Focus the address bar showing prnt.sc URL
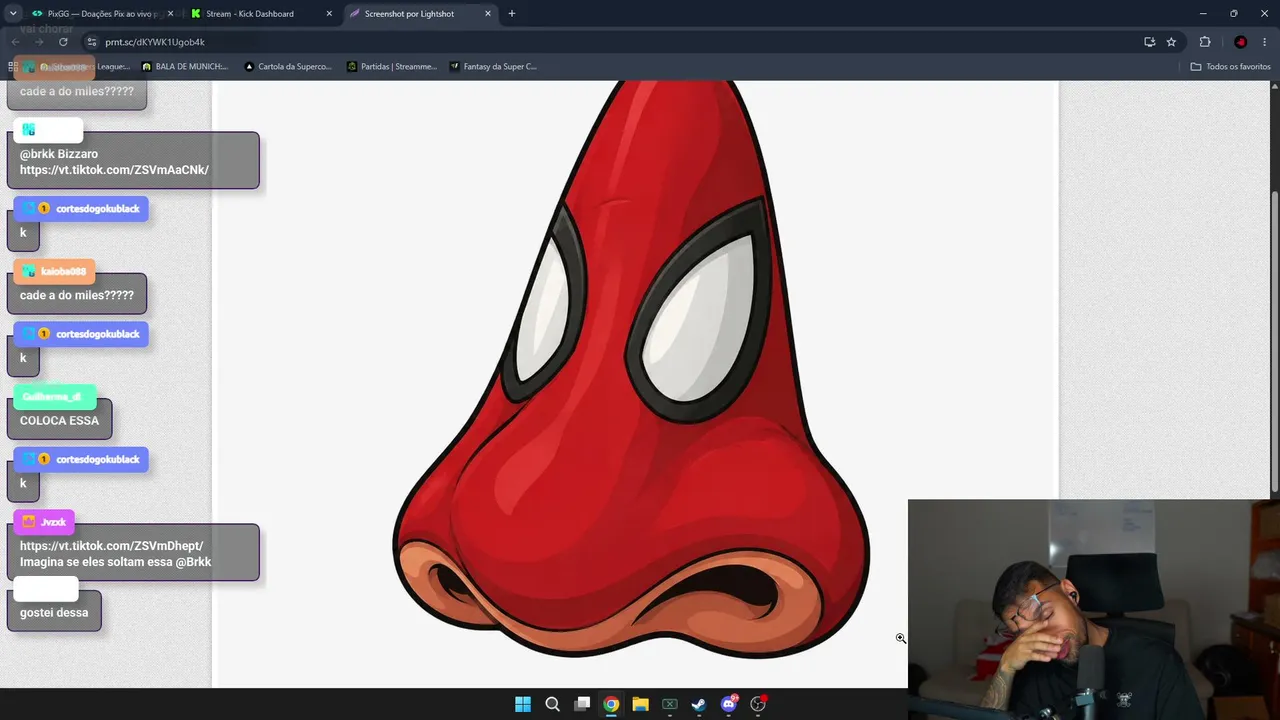Screen dimensions: 1280x720 620,42
